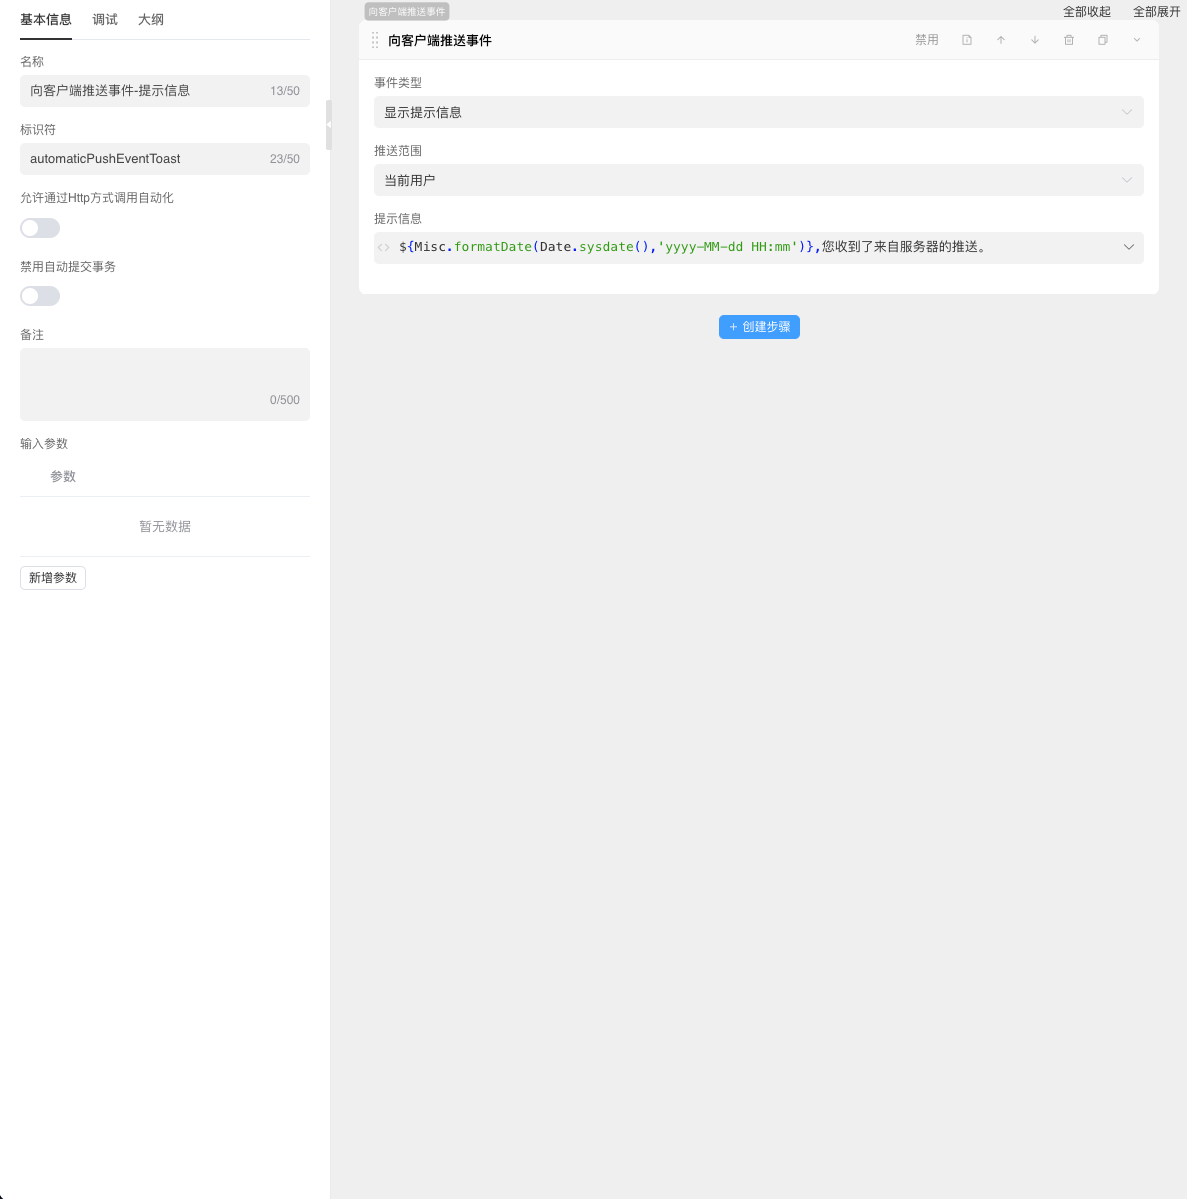
Task: Duplicate the step with the copy icon
Action: coord(1103,40)
